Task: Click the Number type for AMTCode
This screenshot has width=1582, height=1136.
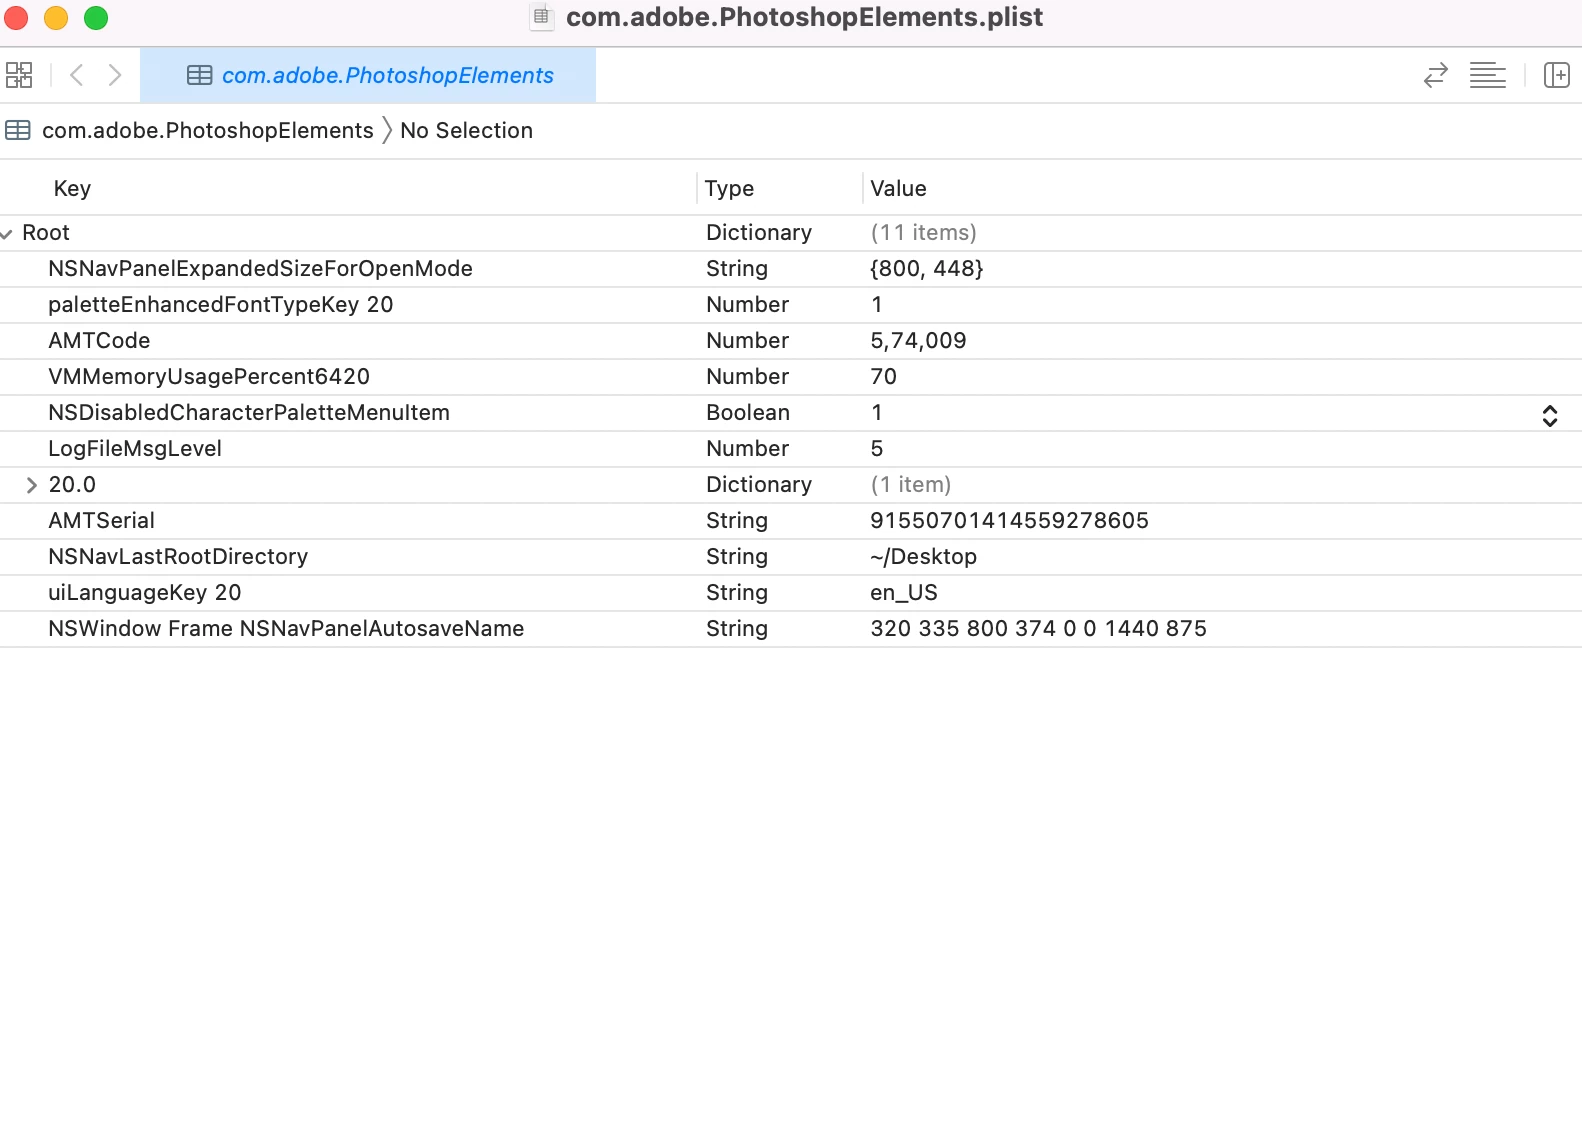Action: pyautogui.click(x=747, y=340)
